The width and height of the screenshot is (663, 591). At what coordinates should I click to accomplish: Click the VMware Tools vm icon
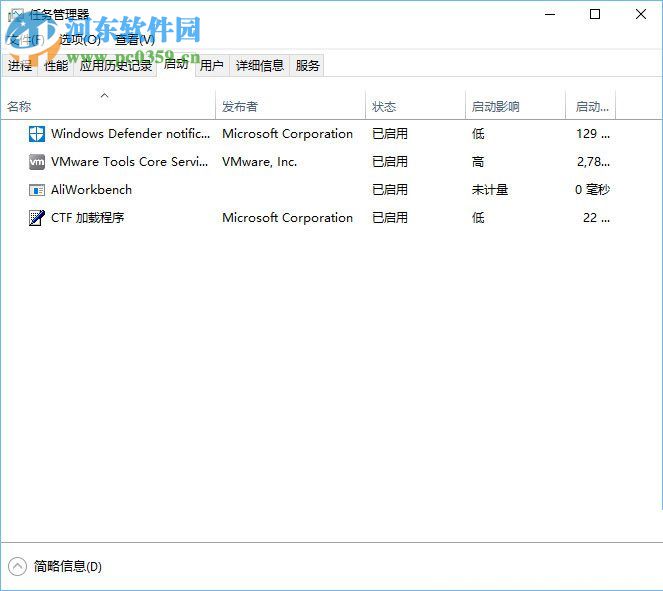pyautogui.click(x=37, y=162)
